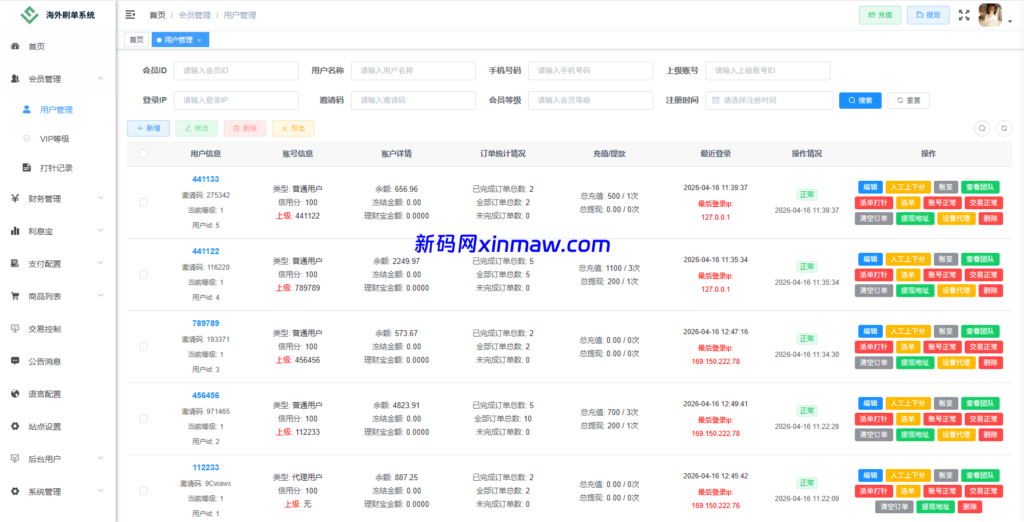The image size is (1024, 522).
Task: Click the 新增 button
Action: [x=148, y=129]
